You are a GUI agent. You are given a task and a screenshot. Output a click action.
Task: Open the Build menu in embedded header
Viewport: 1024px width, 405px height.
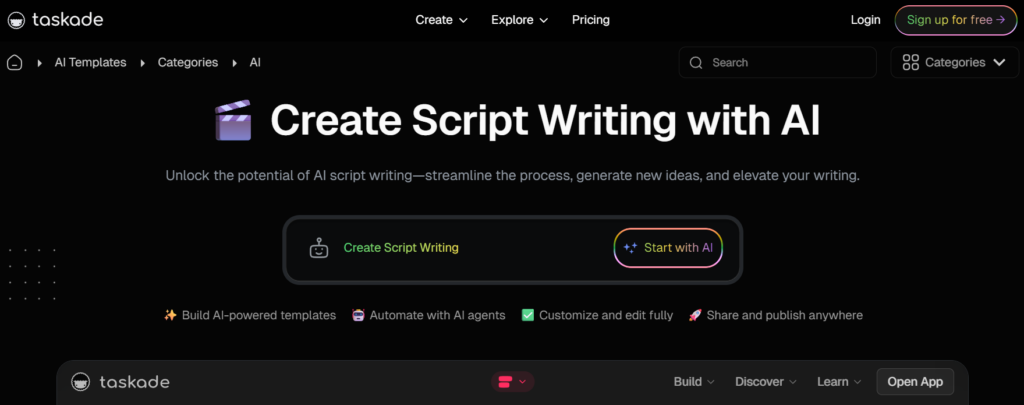point(694,382)
